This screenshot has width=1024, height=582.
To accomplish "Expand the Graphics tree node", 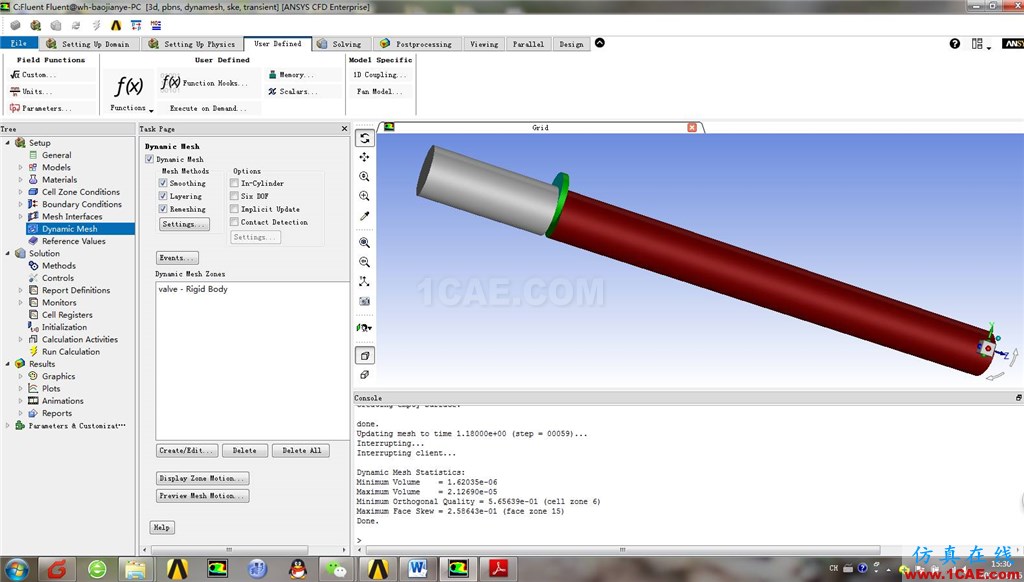I will click(x=20, y=377).
